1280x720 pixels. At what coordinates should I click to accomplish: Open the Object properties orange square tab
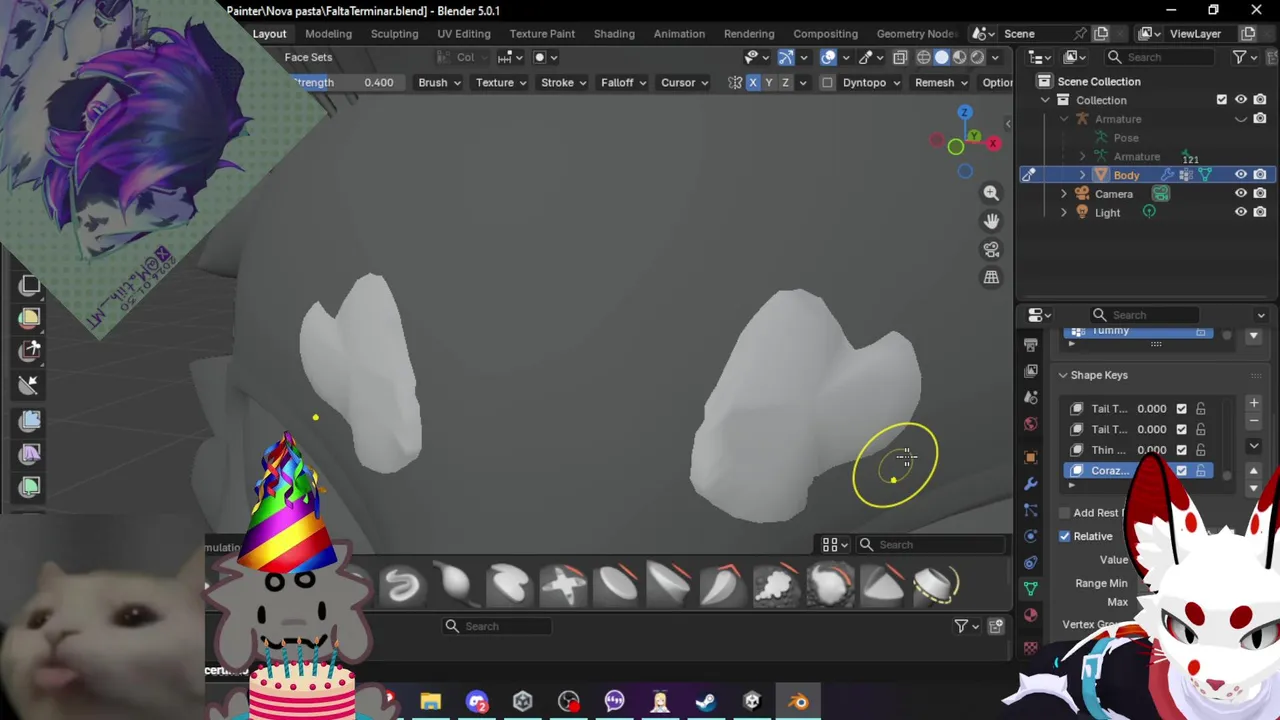pyautogui.click(x=1031, y=457)
